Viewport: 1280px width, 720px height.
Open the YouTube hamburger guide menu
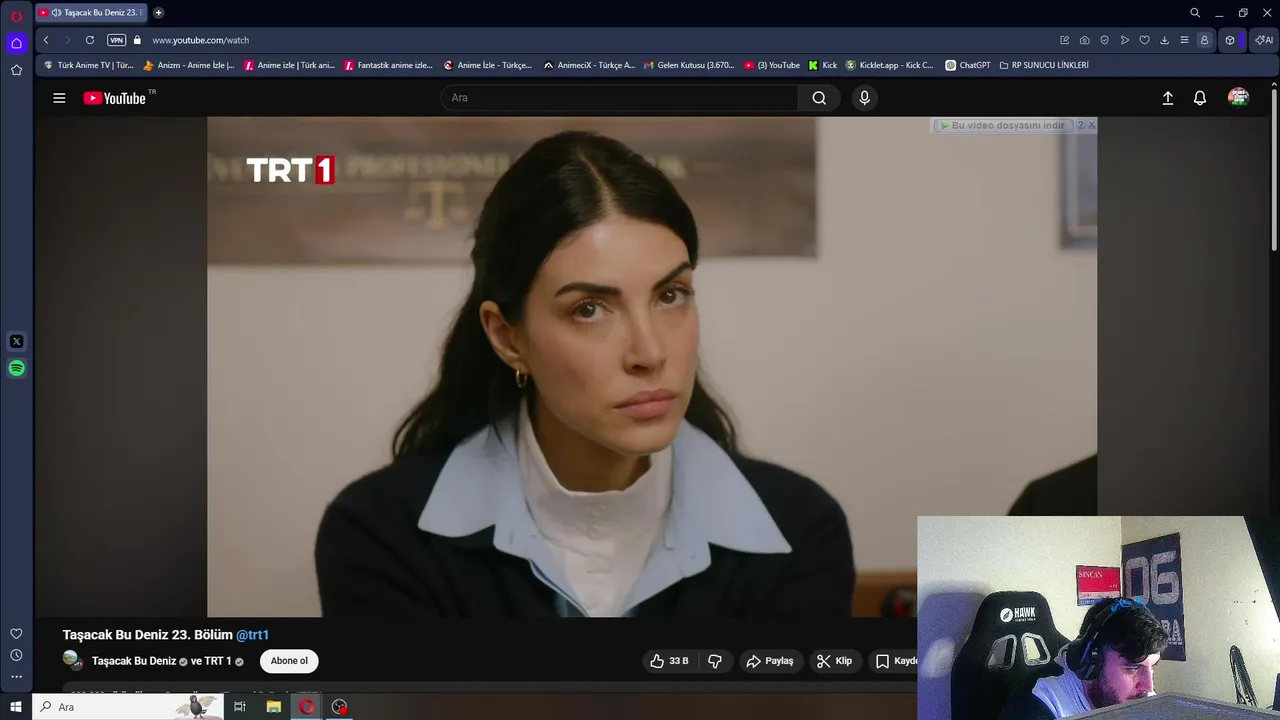(x=59, y=98)
